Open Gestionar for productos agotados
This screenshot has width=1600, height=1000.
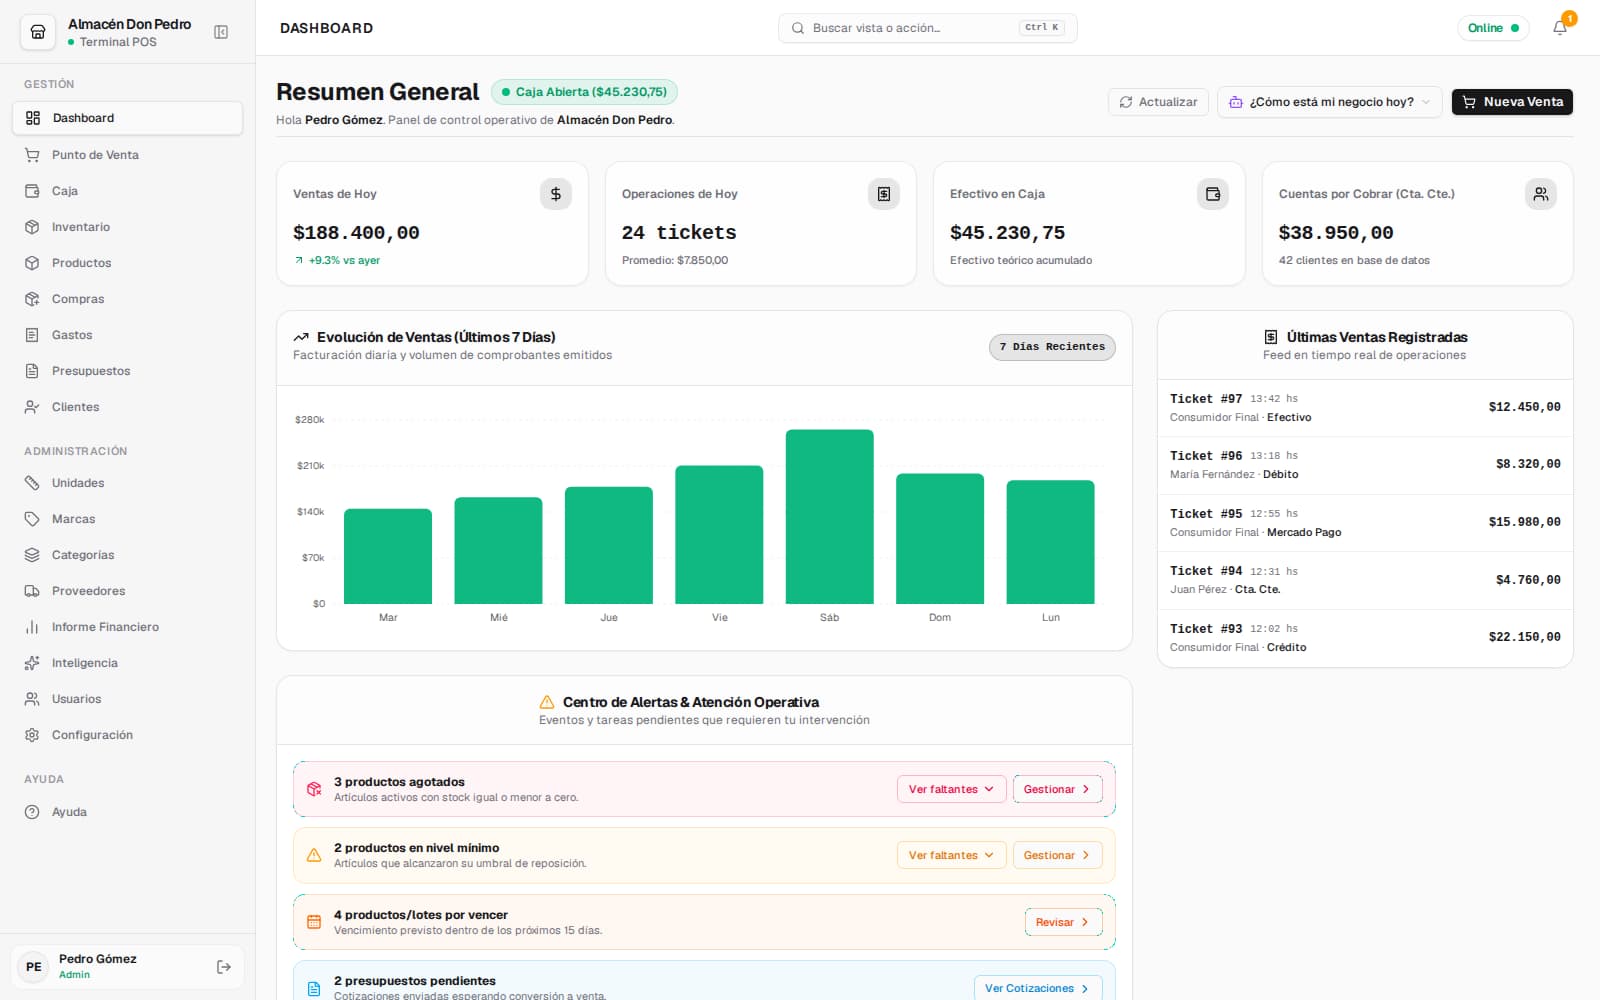(1057, 789)
